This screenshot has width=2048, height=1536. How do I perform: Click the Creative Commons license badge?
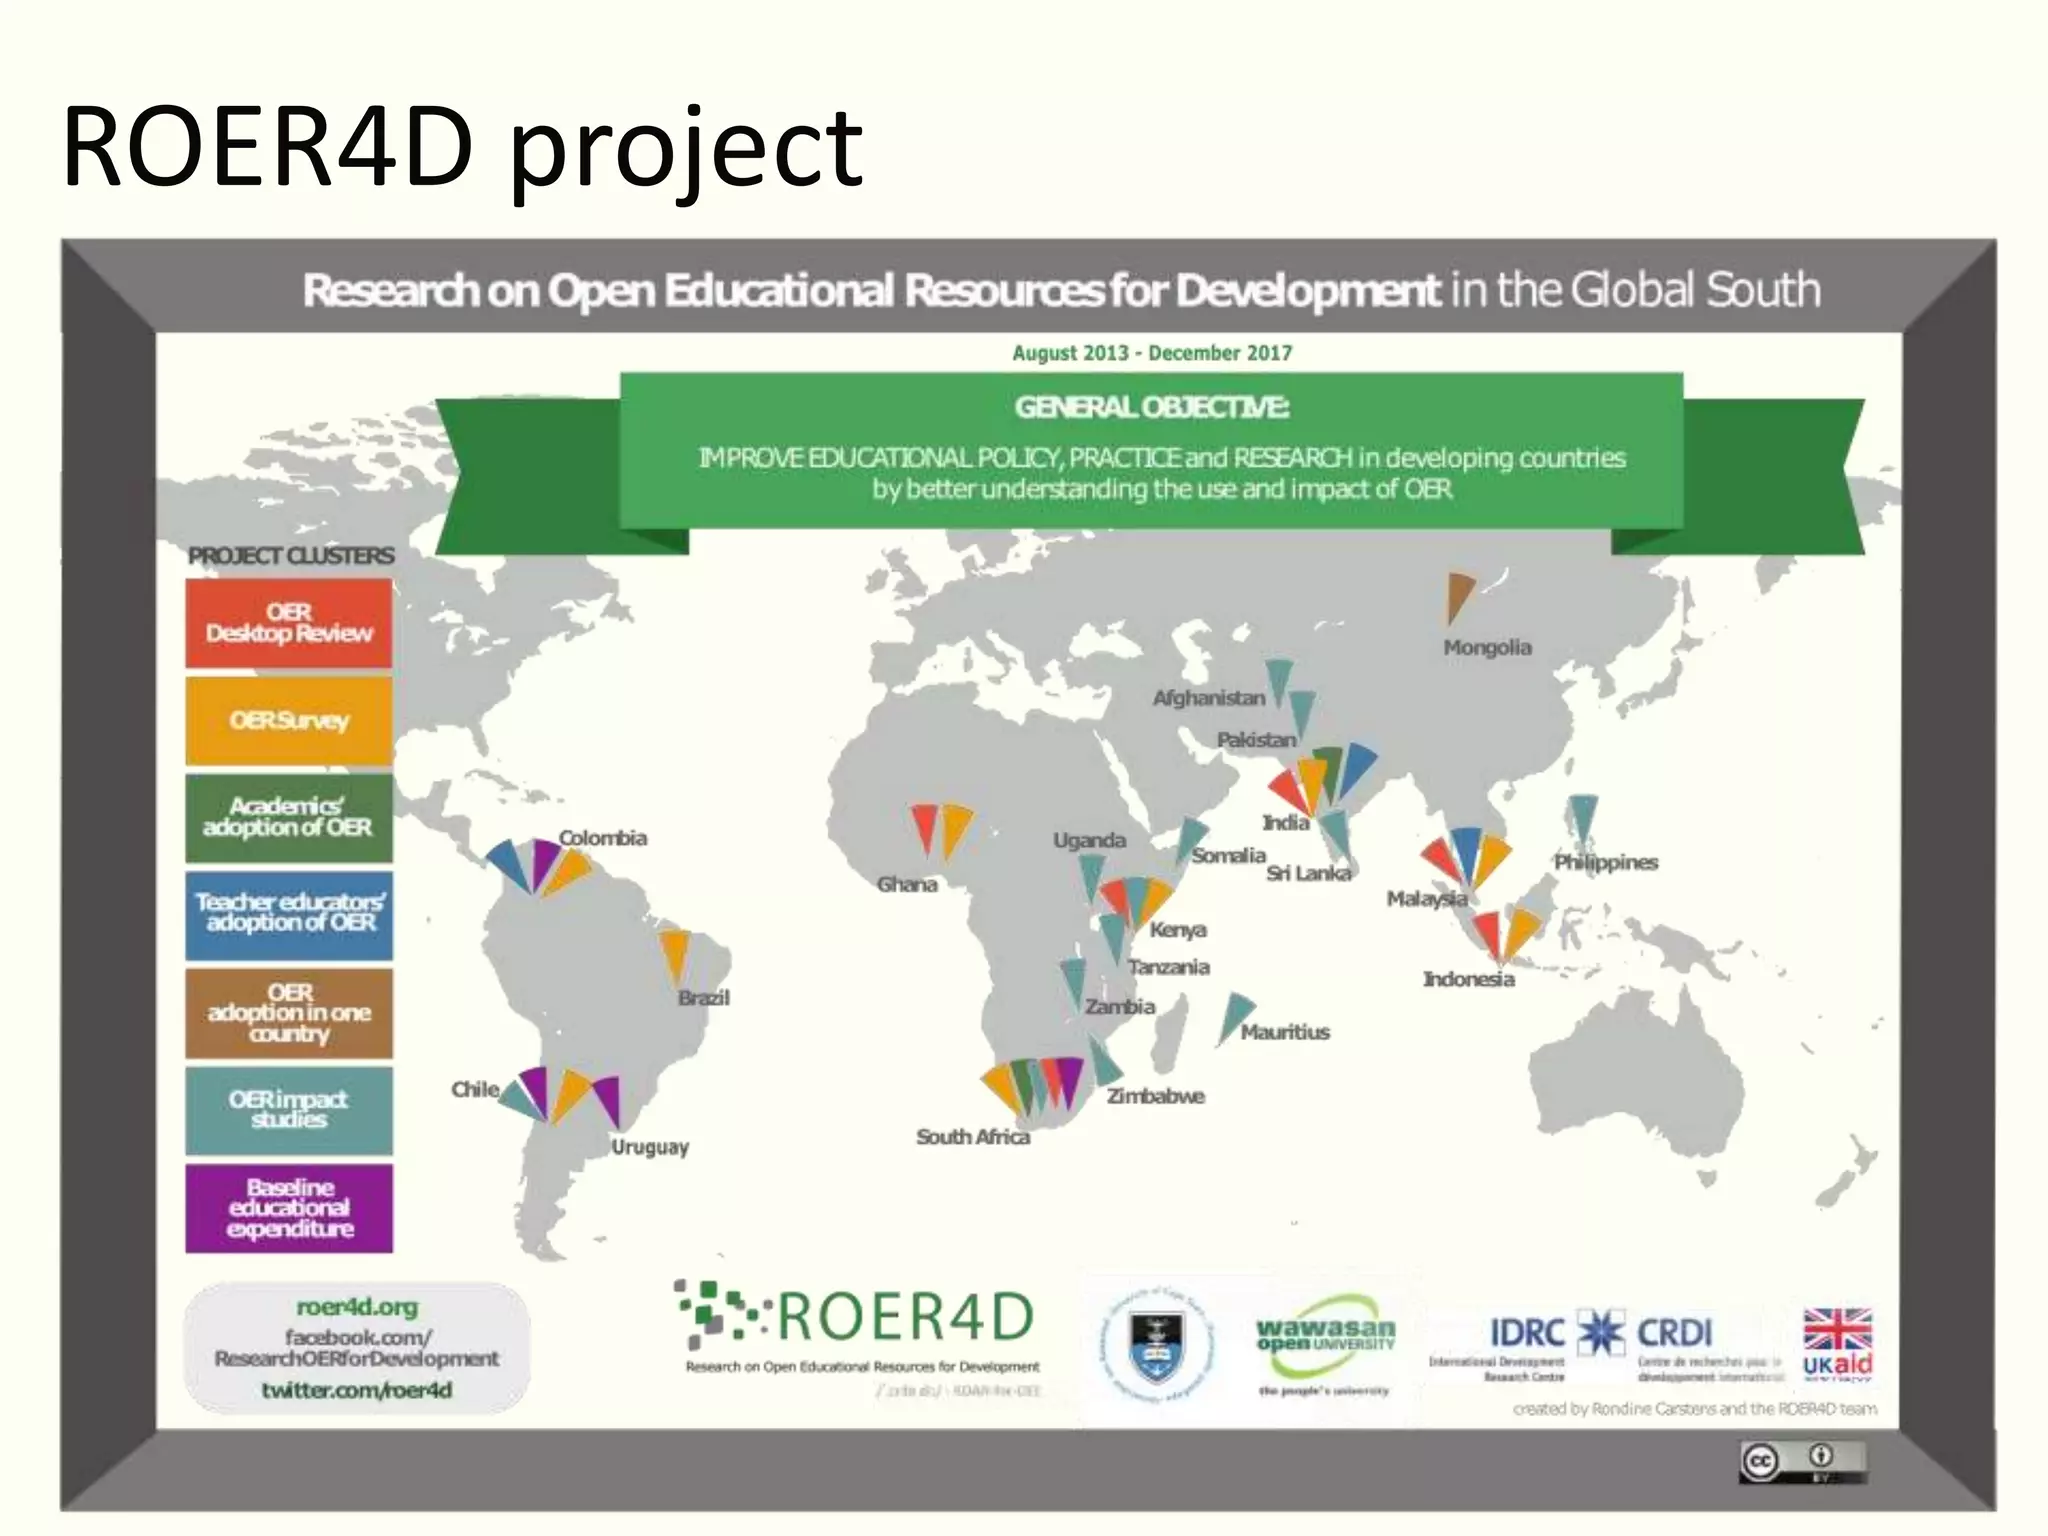click(1801, 1461)
